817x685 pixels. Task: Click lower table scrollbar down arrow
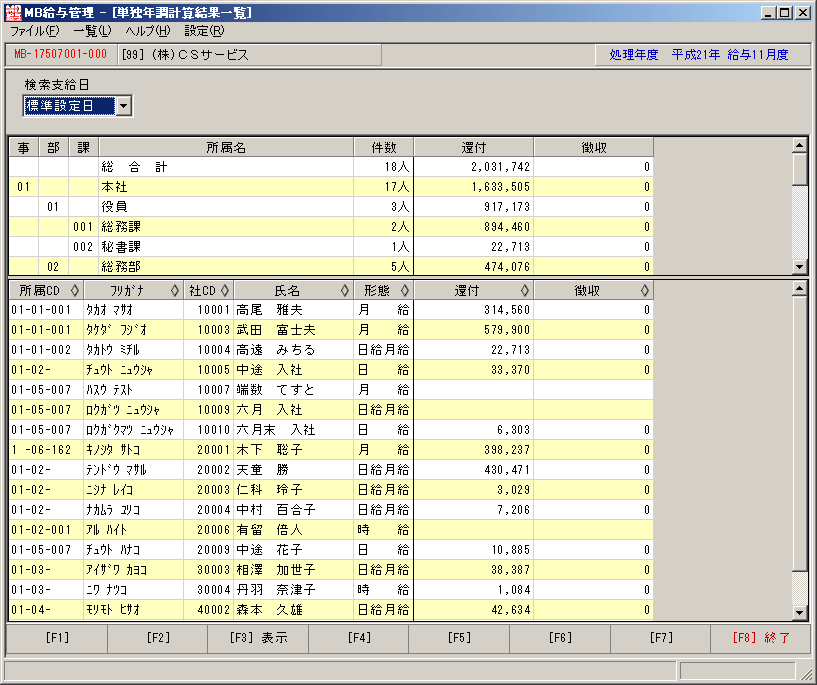(x=799, y=613)
